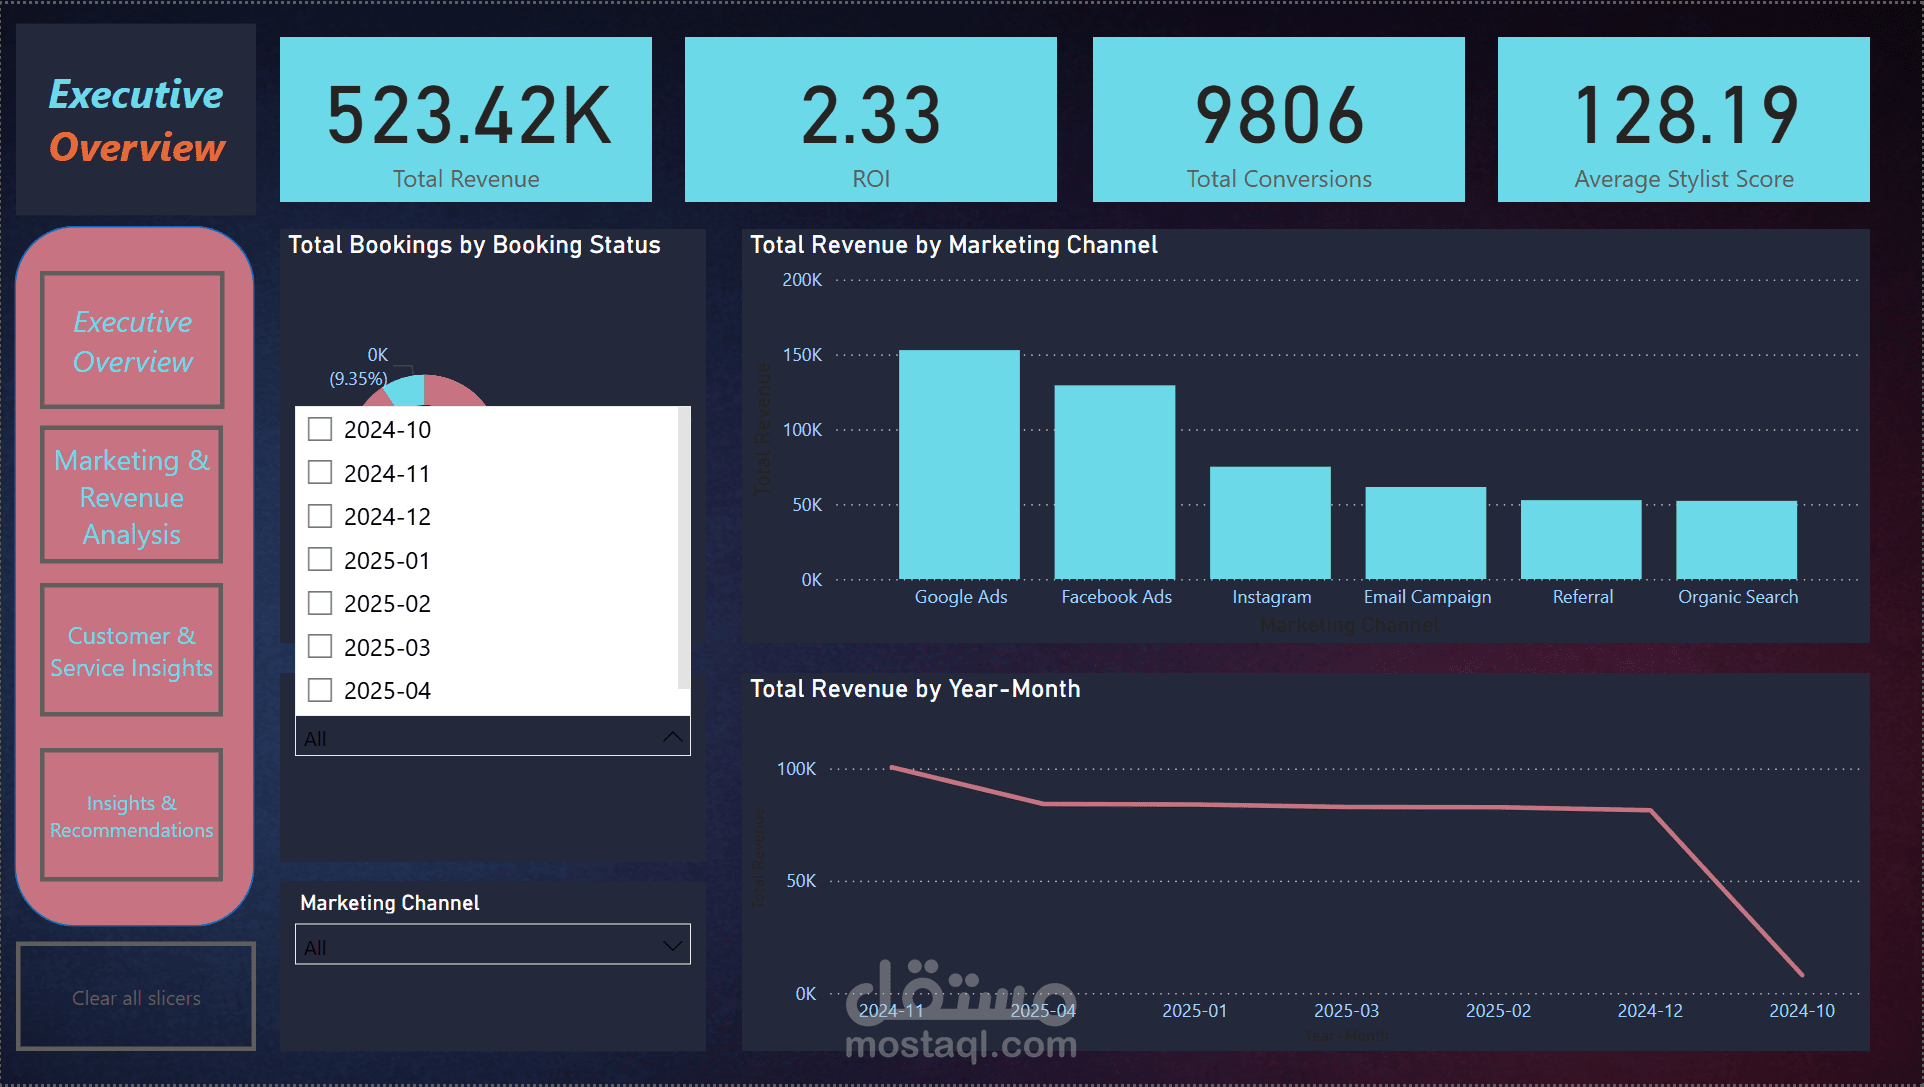Click the Instagram revenue bar
This screenshot has width=1924, height=1087.
point(1270,523)
